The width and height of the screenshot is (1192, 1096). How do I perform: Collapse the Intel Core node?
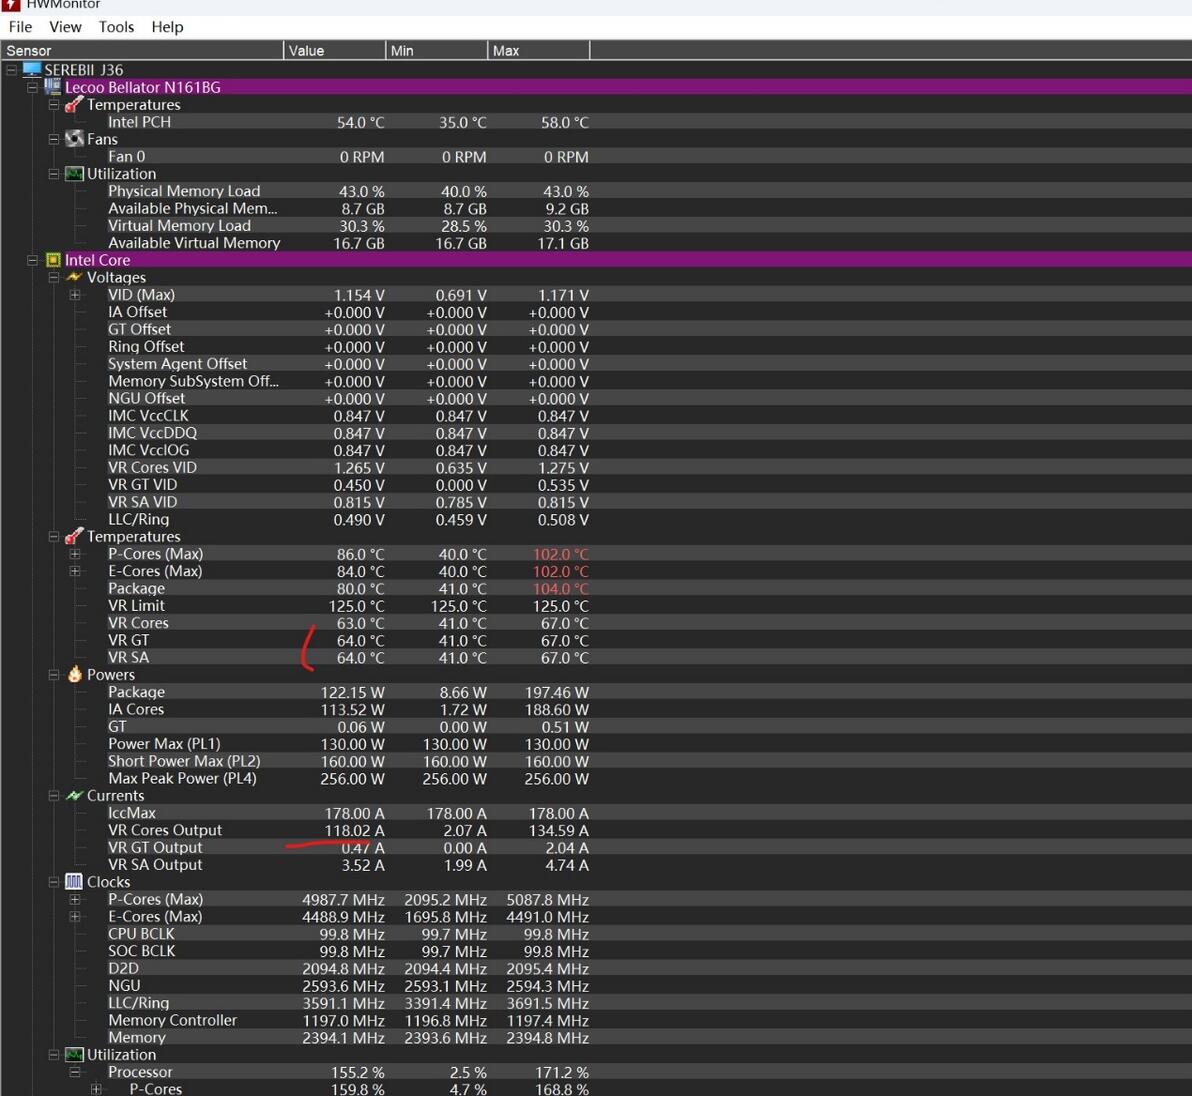pos(33,260)
